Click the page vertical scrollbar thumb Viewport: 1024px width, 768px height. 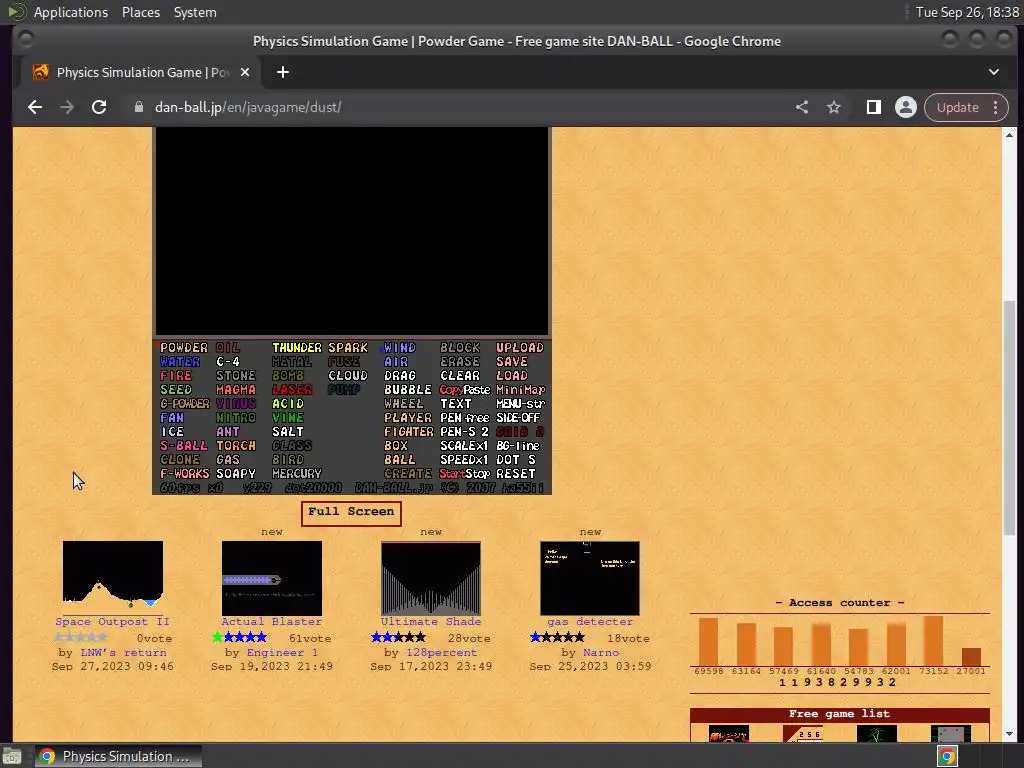(1010, 417)
